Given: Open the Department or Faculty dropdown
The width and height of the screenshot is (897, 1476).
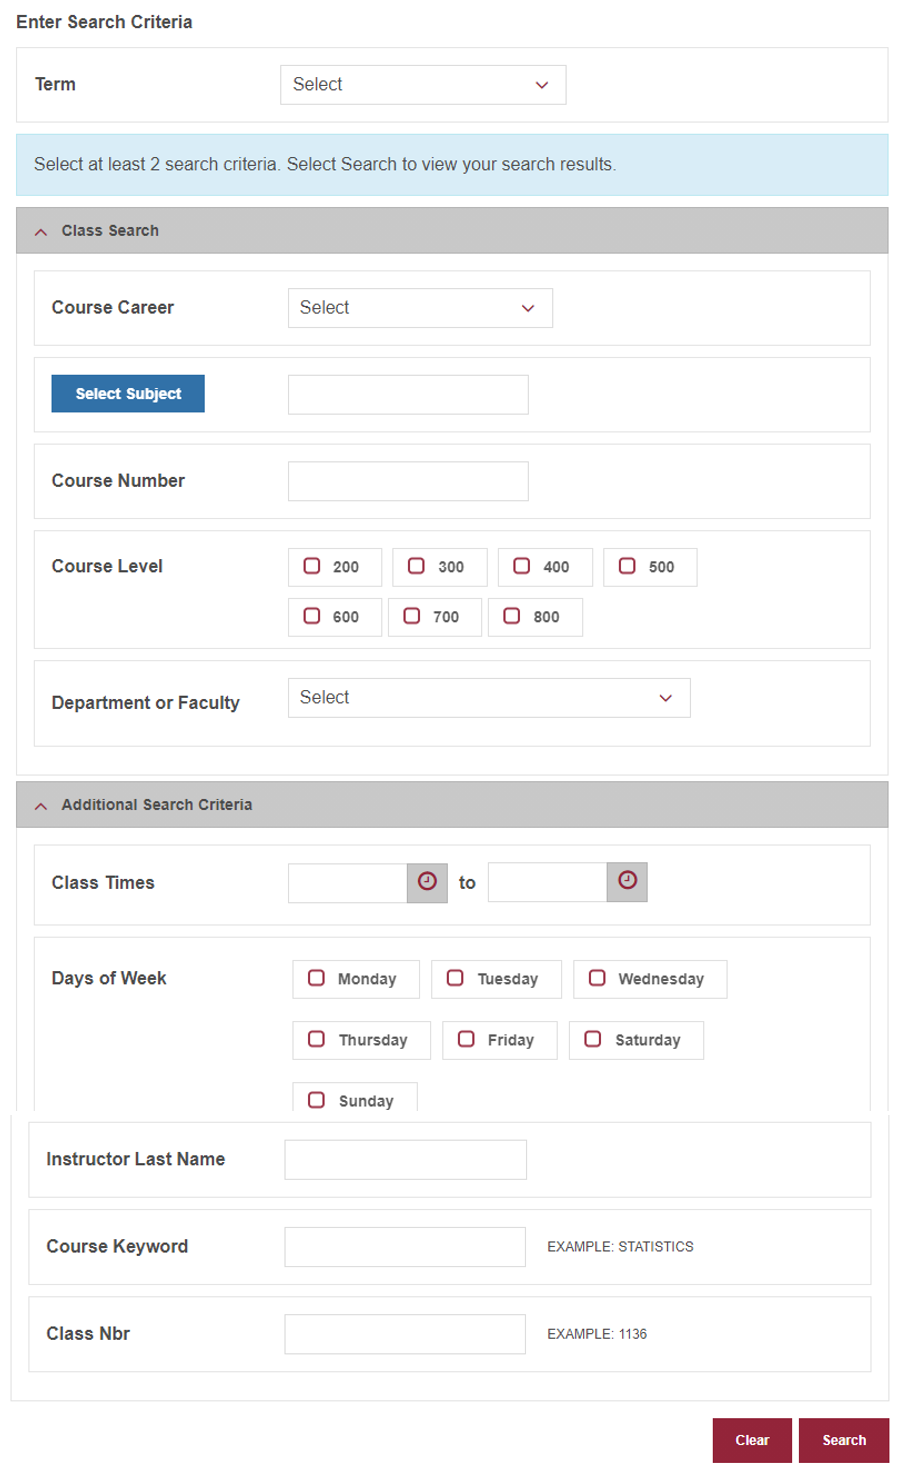Looking at the screenshot, I should coord(489,698).
